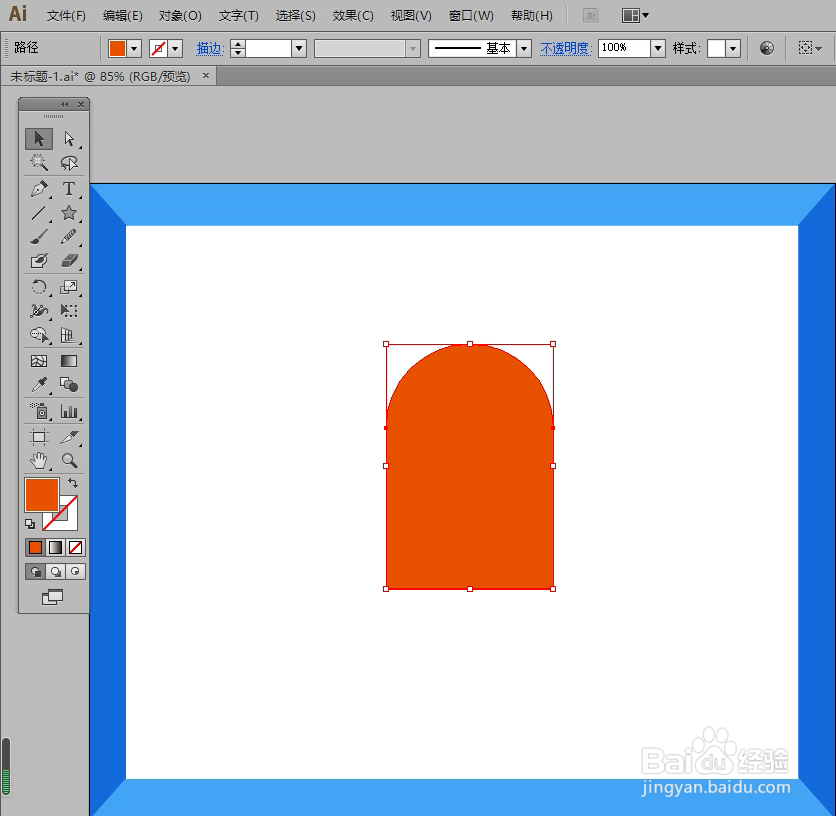
Task: Select the Free Transform tool
Action: pyautogui.click(x=69, y=310)
